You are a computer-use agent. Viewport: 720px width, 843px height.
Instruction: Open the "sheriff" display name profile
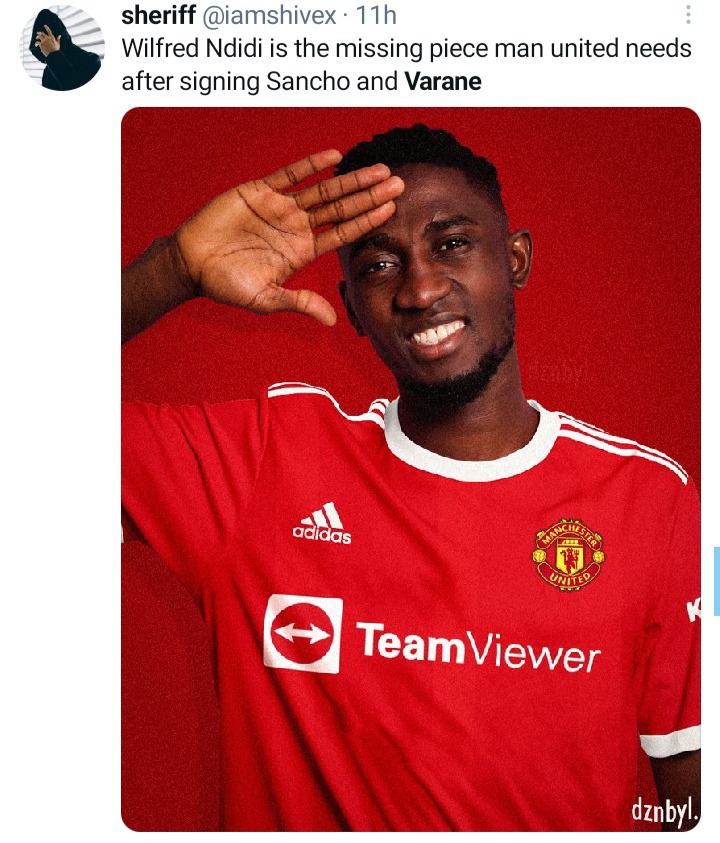pyautogui.click(x=158, y=15)
